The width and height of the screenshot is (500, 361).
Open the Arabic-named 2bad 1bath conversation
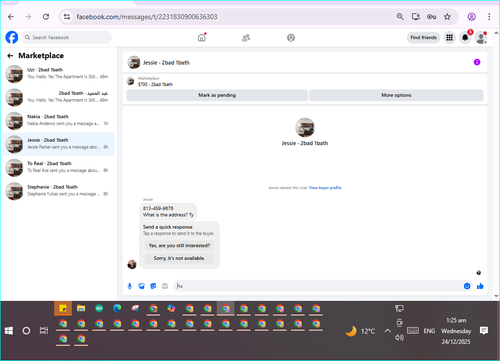[59, 97]
